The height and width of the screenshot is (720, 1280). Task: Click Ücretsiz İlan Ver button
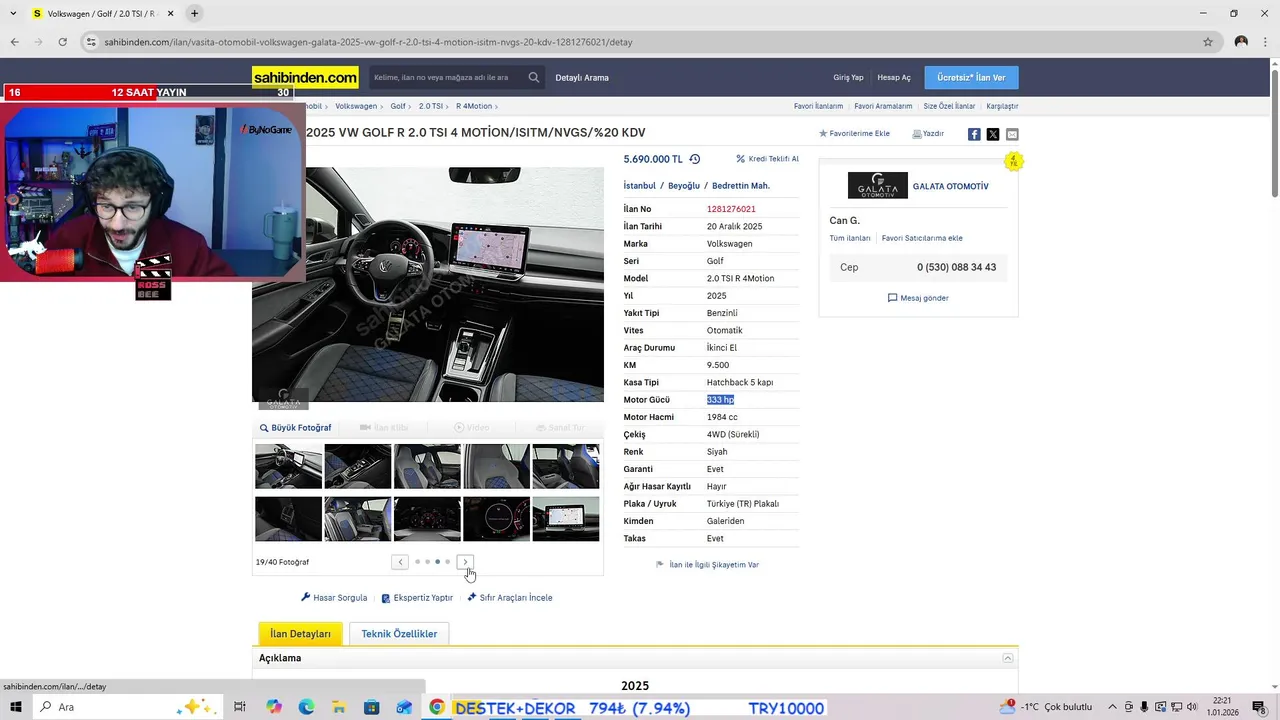point(971,77)
